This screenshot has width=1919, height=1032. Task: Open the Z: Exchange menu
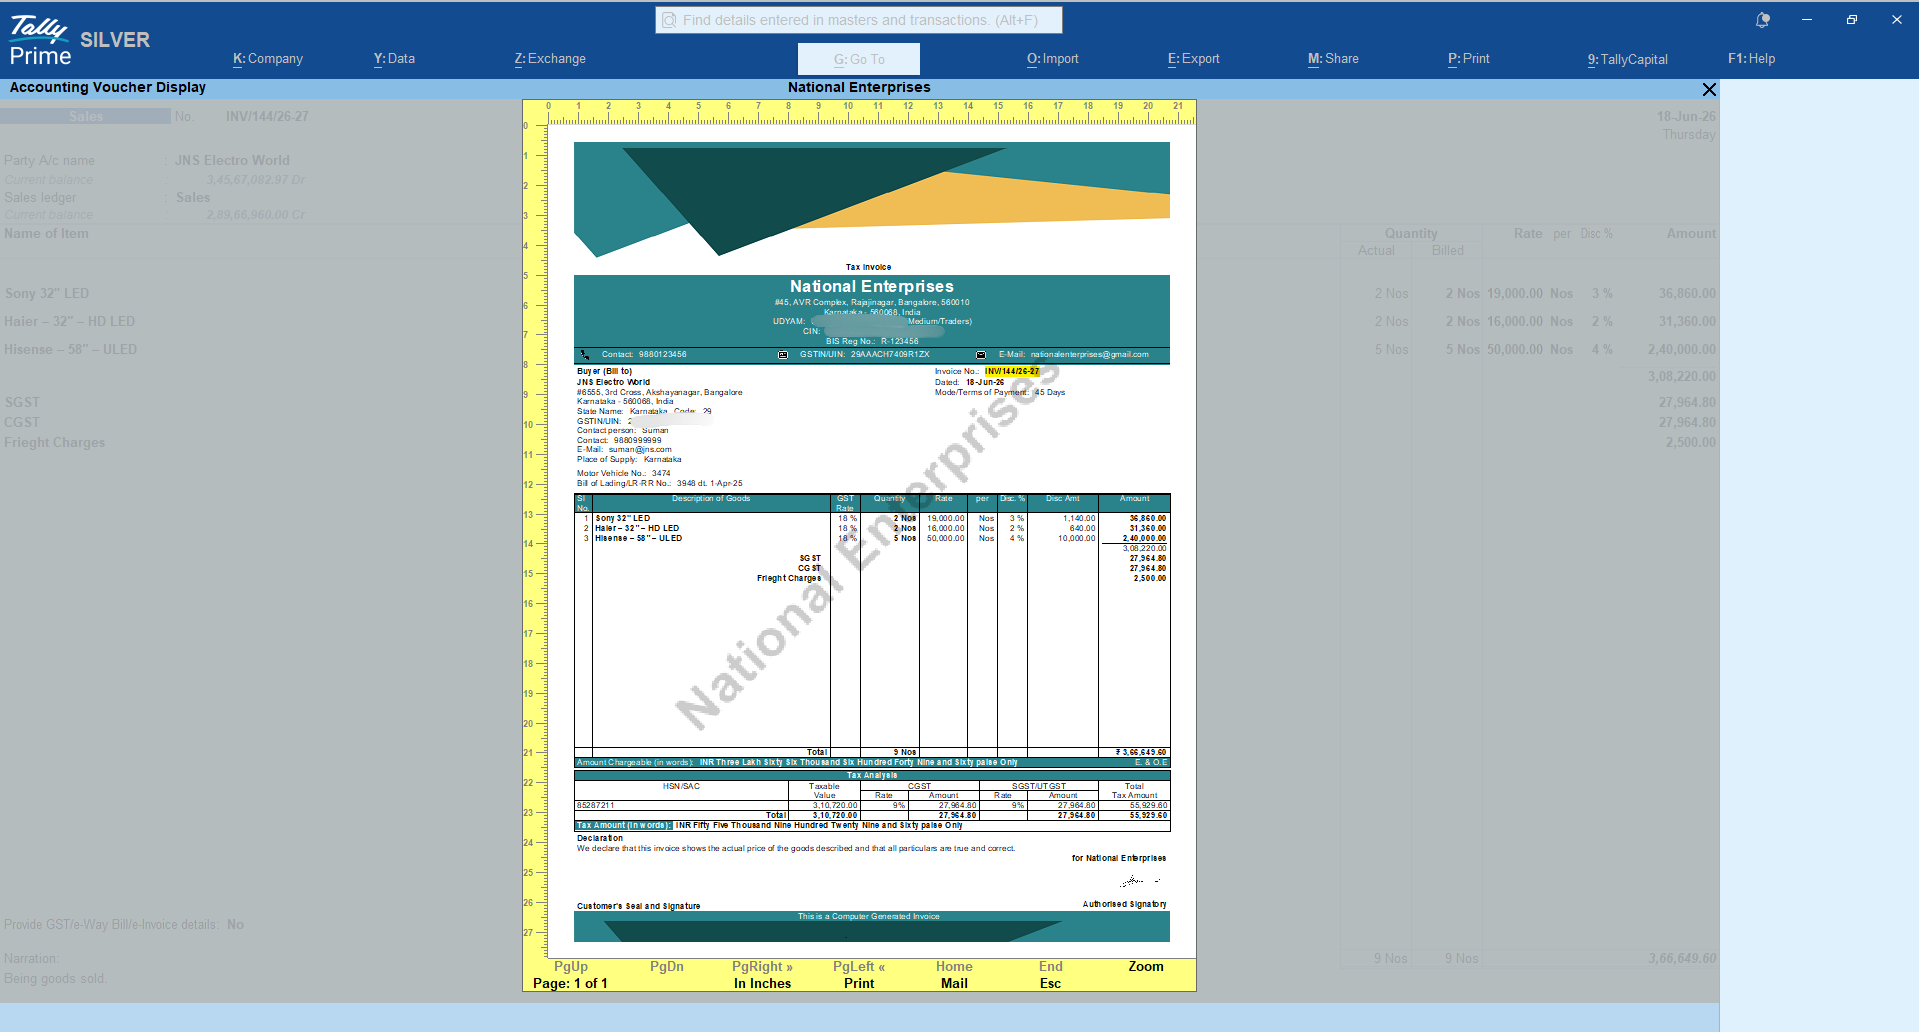click(550, 59)
